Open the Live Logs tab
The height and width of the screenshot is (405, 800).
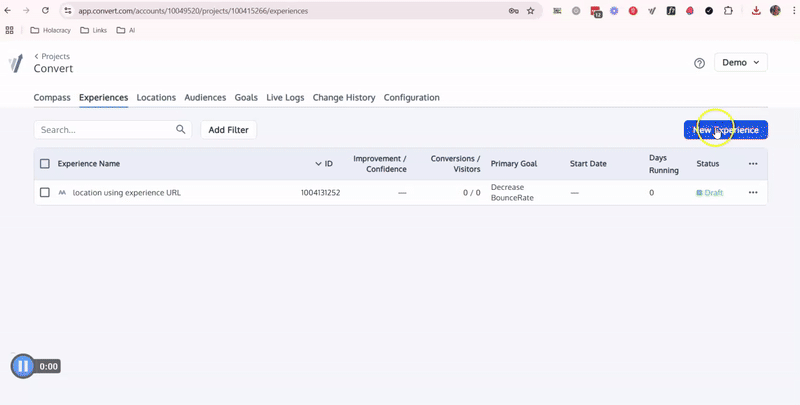(x=285, y=98)
